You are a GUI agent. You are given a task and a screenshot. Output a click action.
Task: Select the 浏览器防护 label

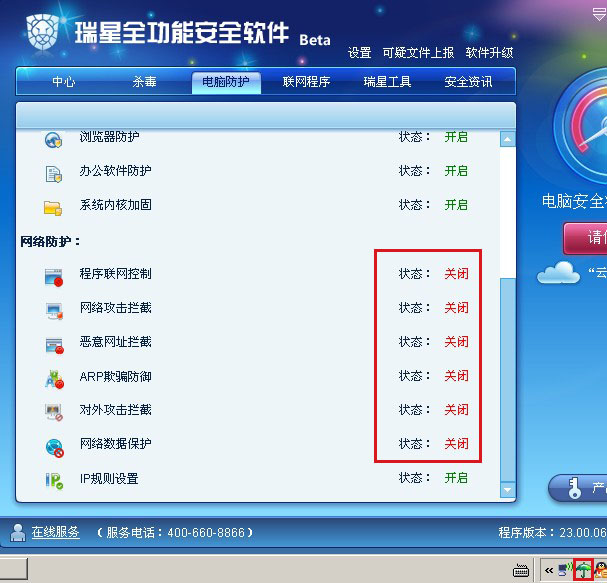click(110, 137)
